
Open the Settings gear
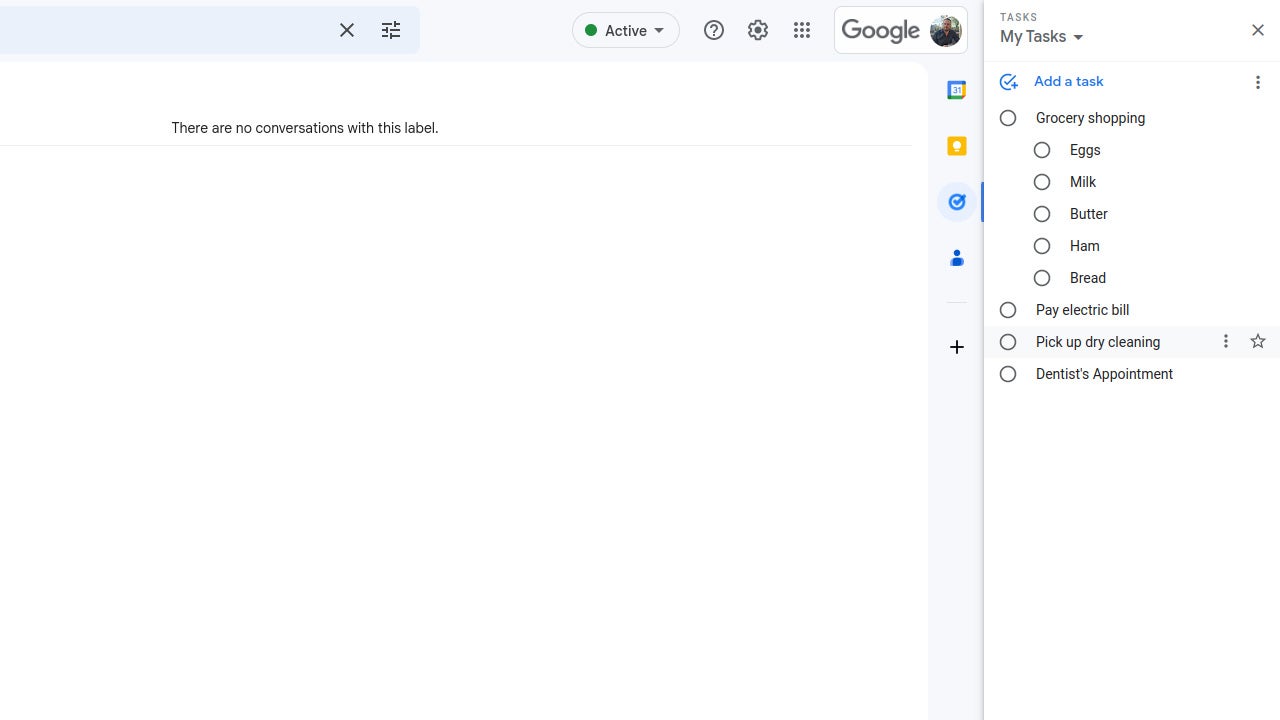point(758,30)
